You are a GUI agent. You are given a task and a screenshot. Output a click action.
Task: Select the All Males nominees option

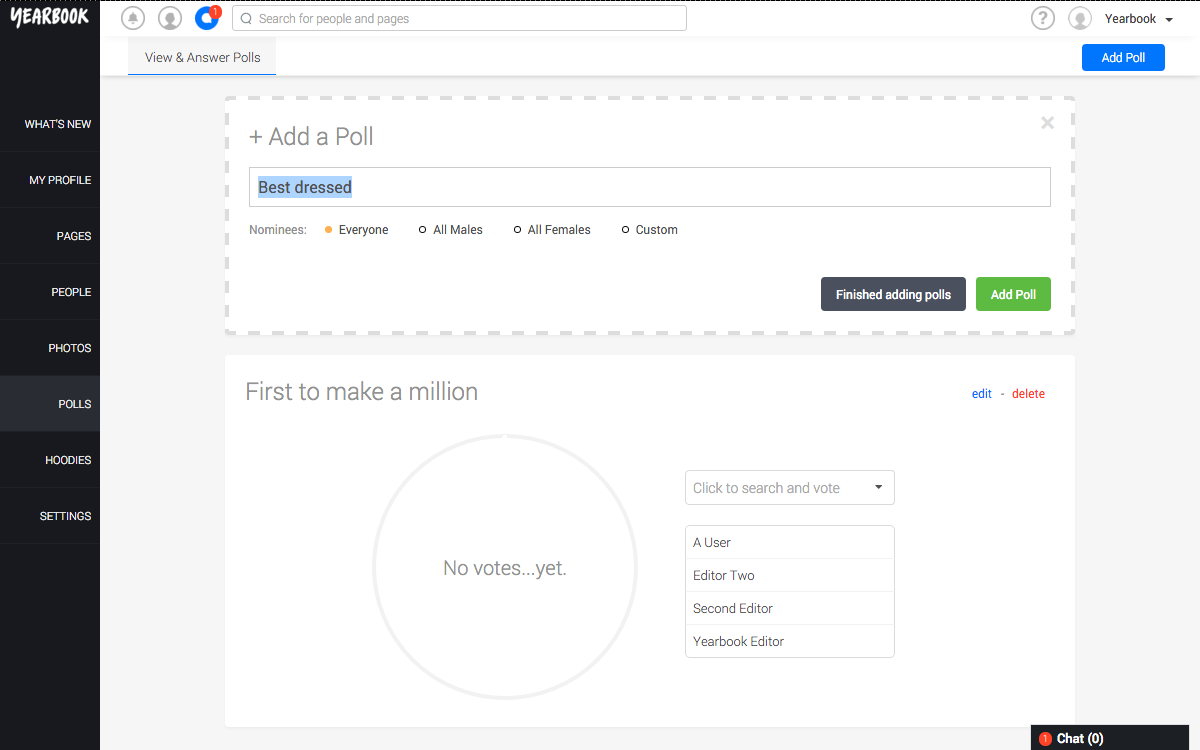tap(450, 230)
